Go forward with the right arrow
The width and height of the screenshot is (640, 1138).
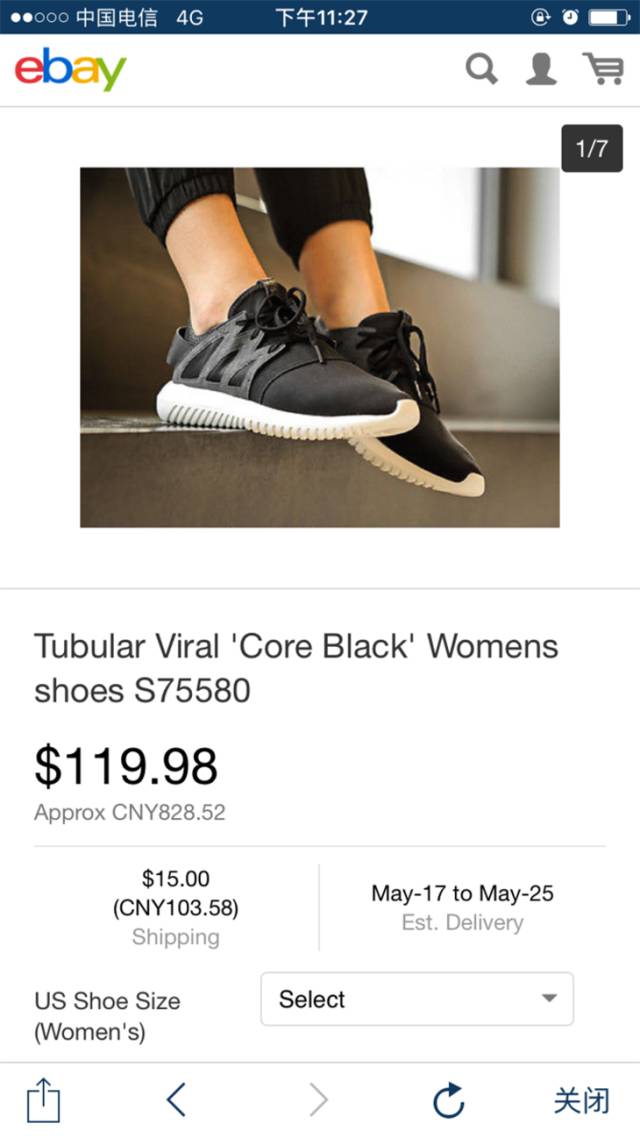319,1100
